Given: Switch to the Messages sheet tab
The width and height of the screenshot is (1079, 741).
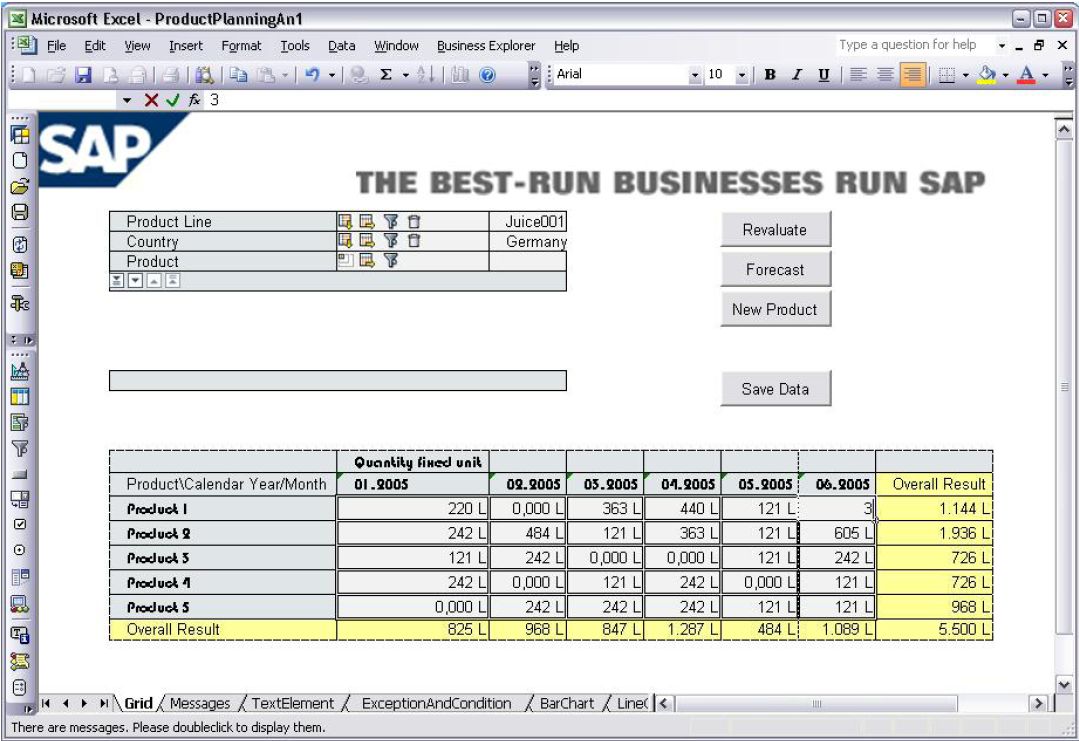Looking at the screenshot, I should click(x=200, y=703).
